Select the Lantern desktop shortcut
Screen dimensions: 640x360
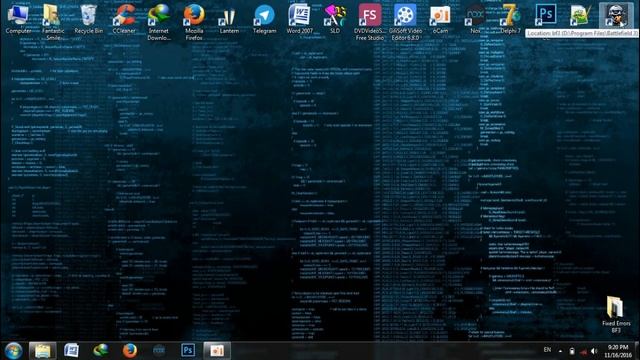[x=229, y=19]
